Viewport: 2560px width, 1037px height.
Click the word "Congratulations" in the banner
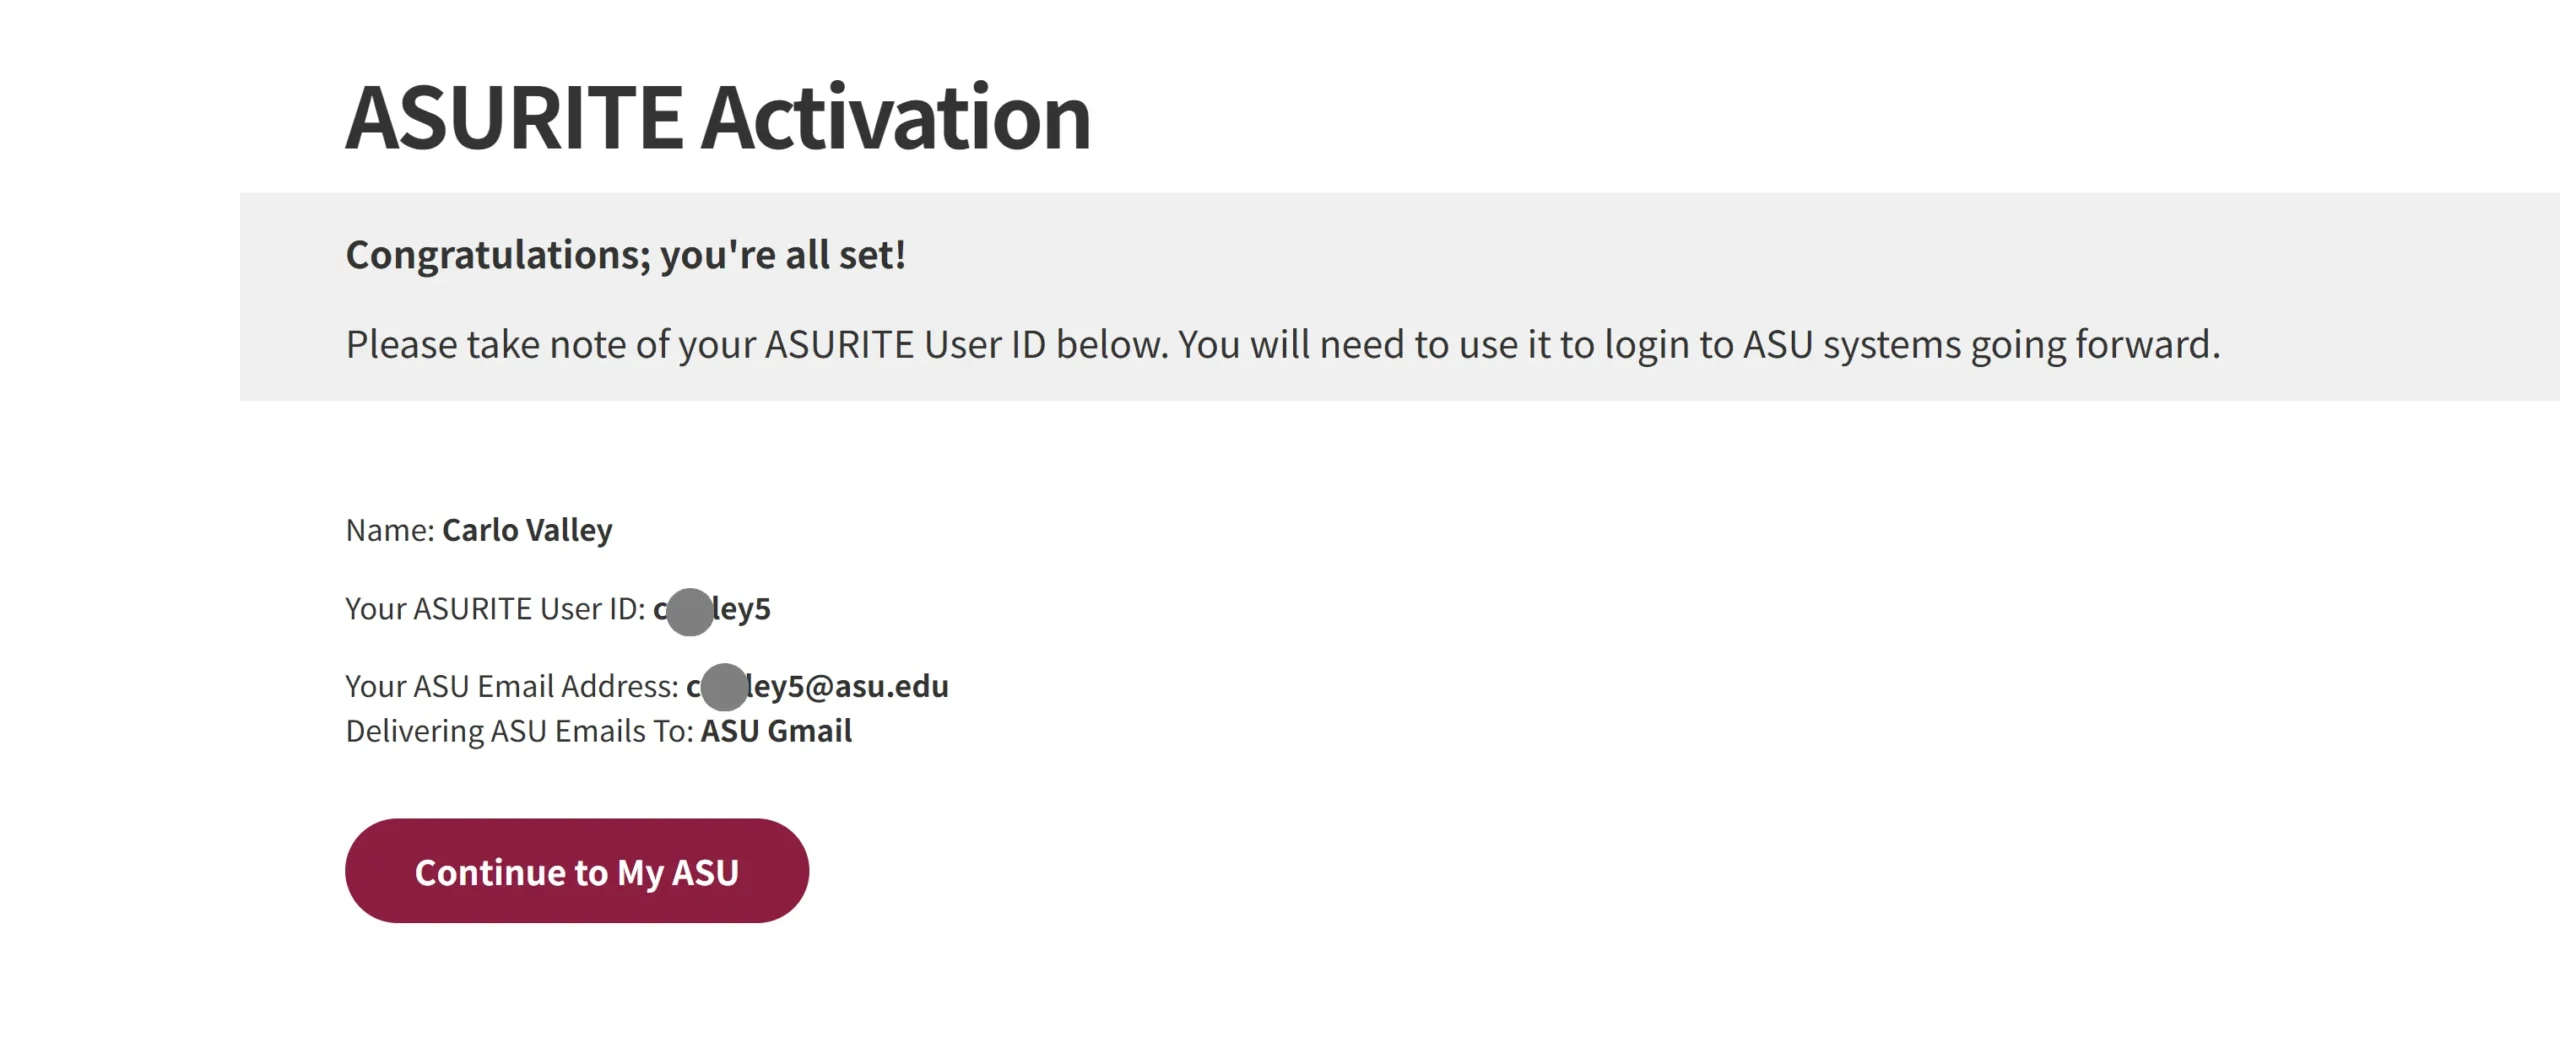pyautogui.click(x=497, y=255)
